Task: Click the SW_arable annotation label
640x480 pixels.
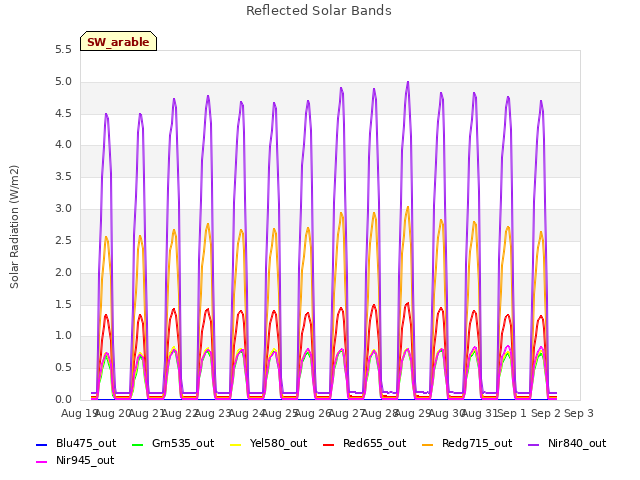Action: coord(118,42)
